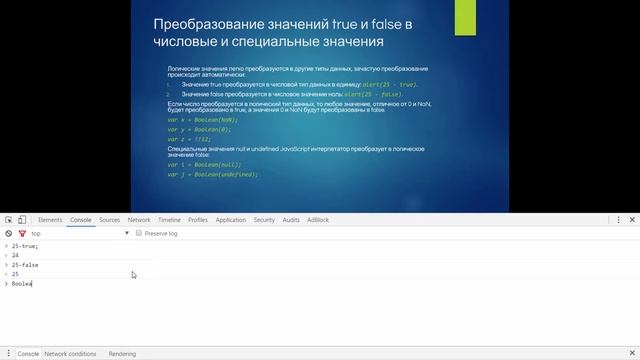Click the console entry '25-true;'
This screenshot has width=640, height=360.
[x=25, y=246]
